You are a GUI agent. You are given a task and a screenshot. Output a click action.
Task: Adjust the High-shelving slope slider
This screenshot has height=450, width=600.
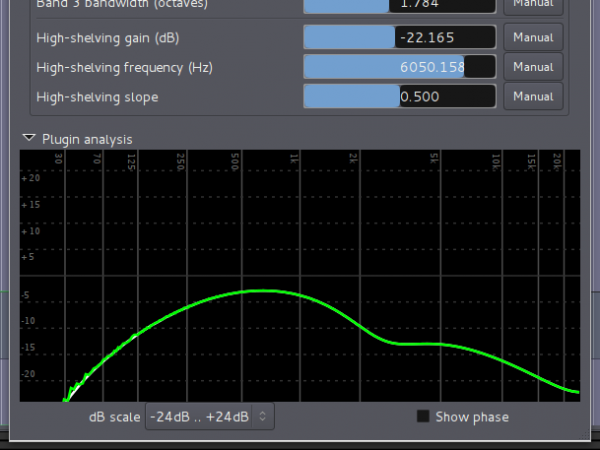(x=400, y=96)
